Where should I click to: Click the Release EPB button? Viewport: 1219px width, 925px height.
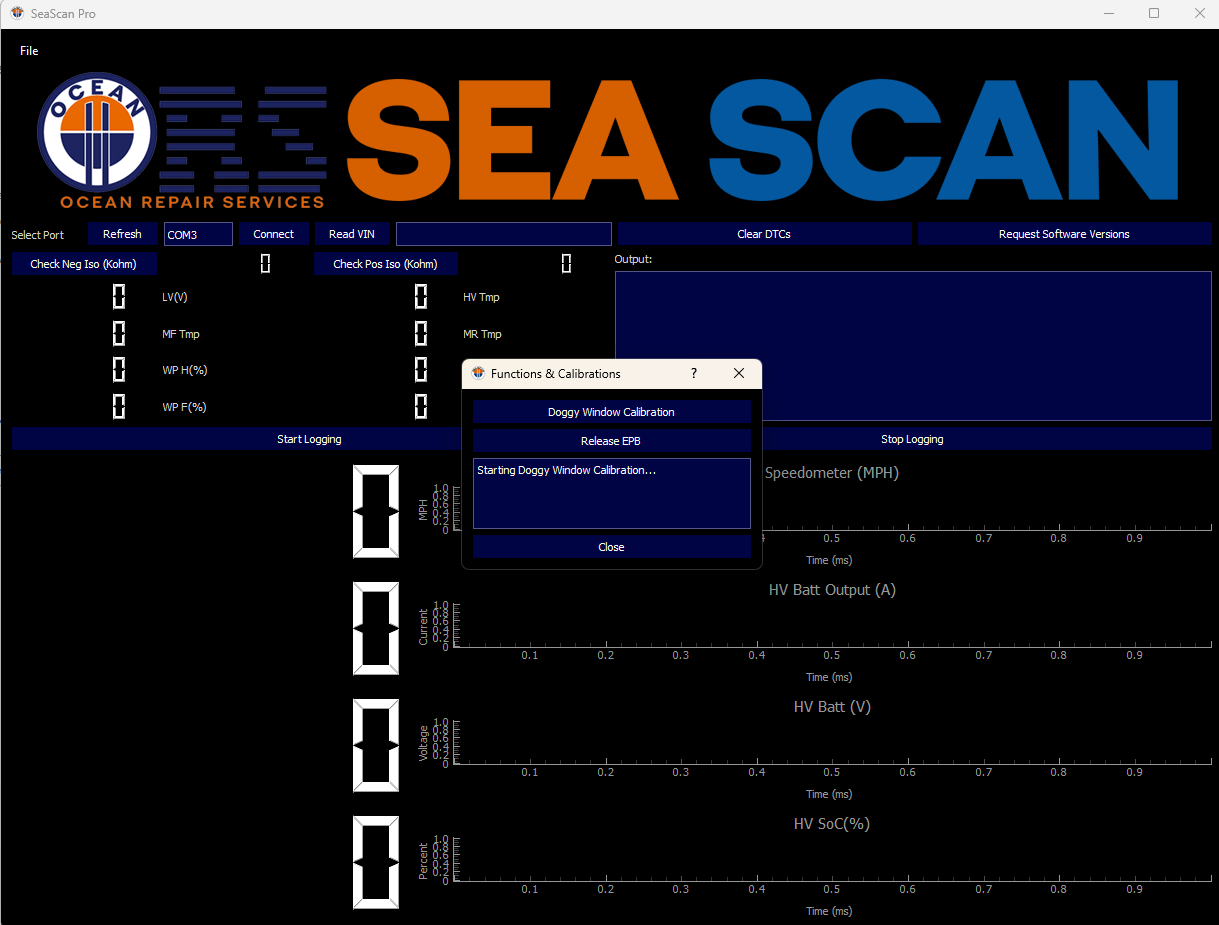pos(611,441)
